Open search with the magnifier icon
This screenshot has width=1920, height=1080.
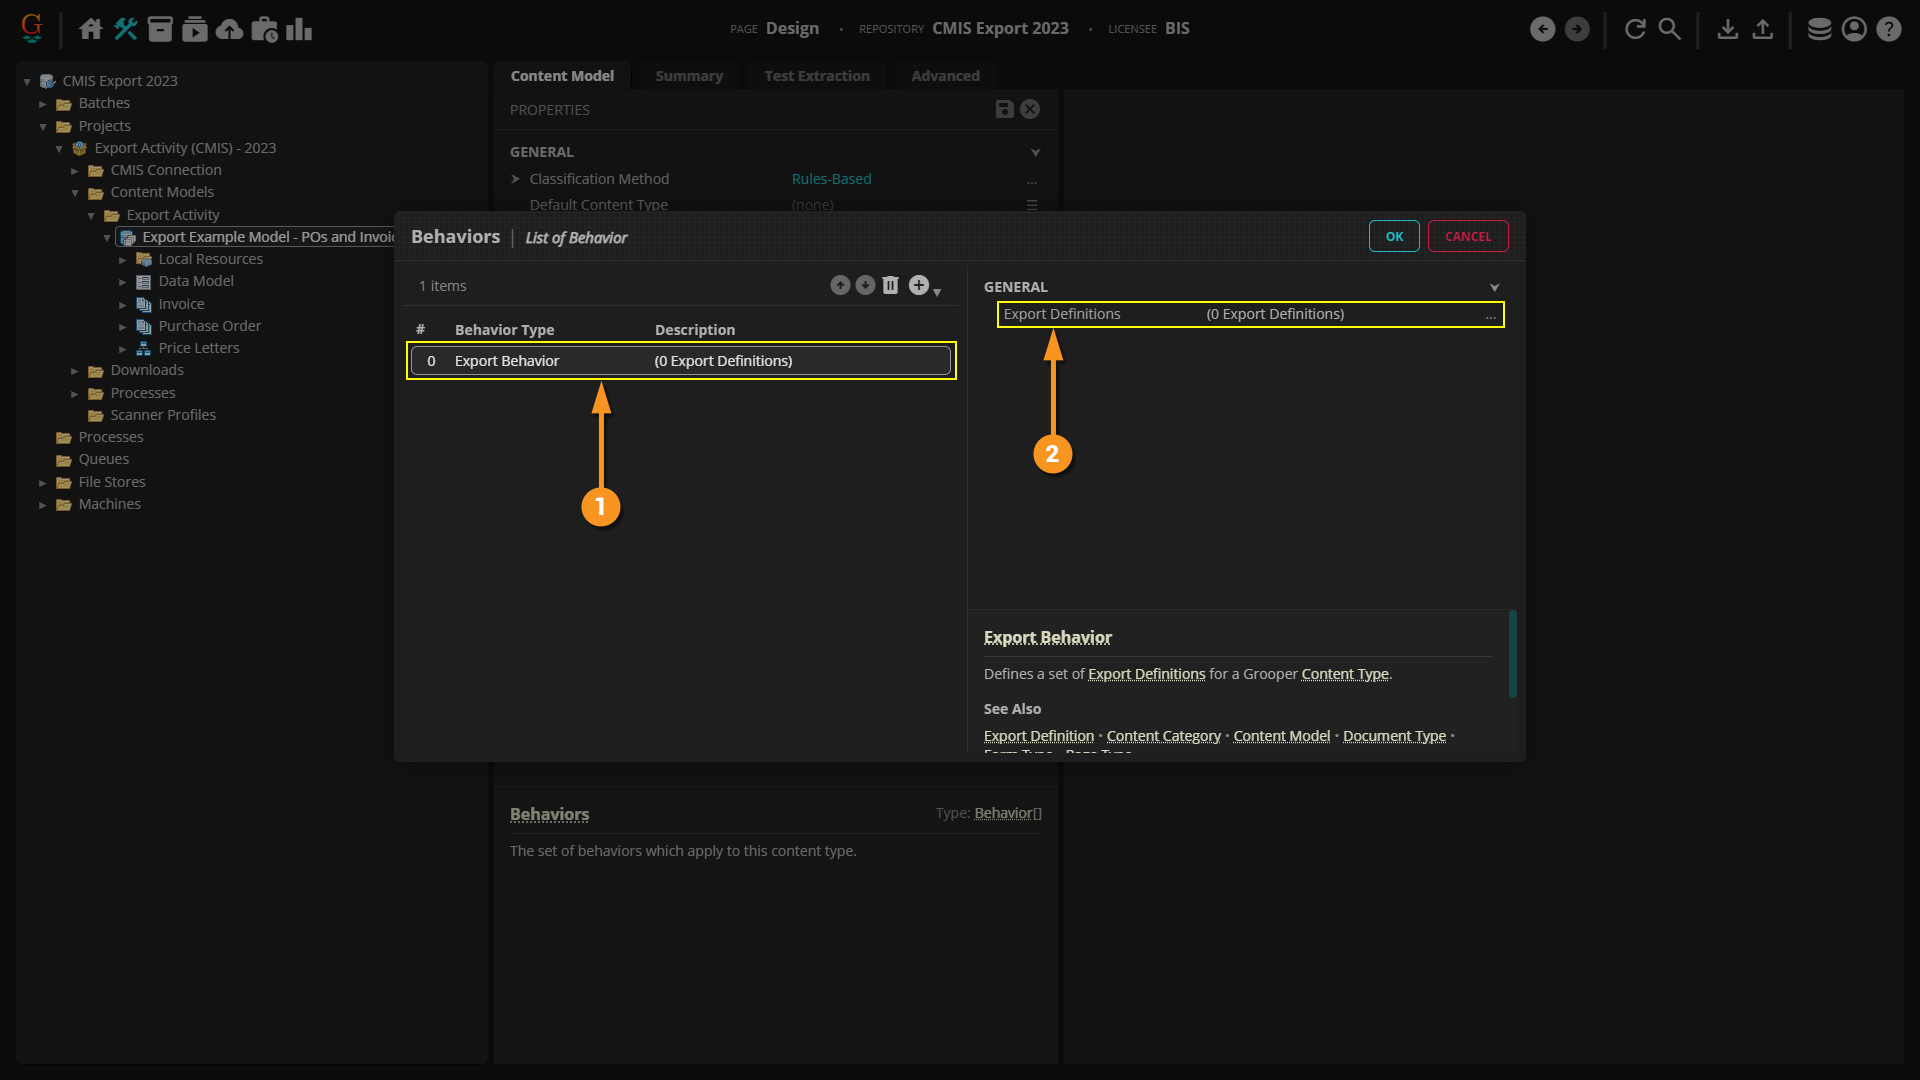tap(1670, 29)
